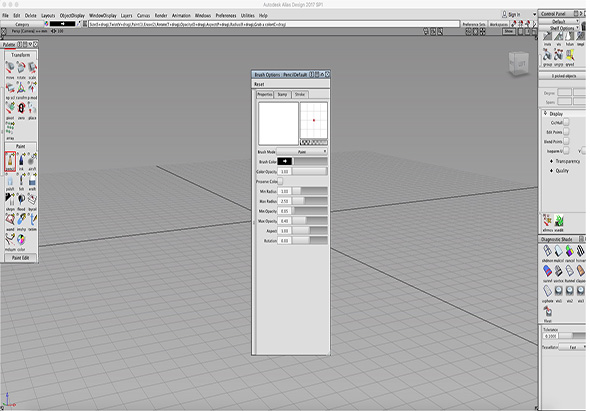This screenshot has height=411, width=590.
Task: Switch to the Stamp tab
Action: 282,94
